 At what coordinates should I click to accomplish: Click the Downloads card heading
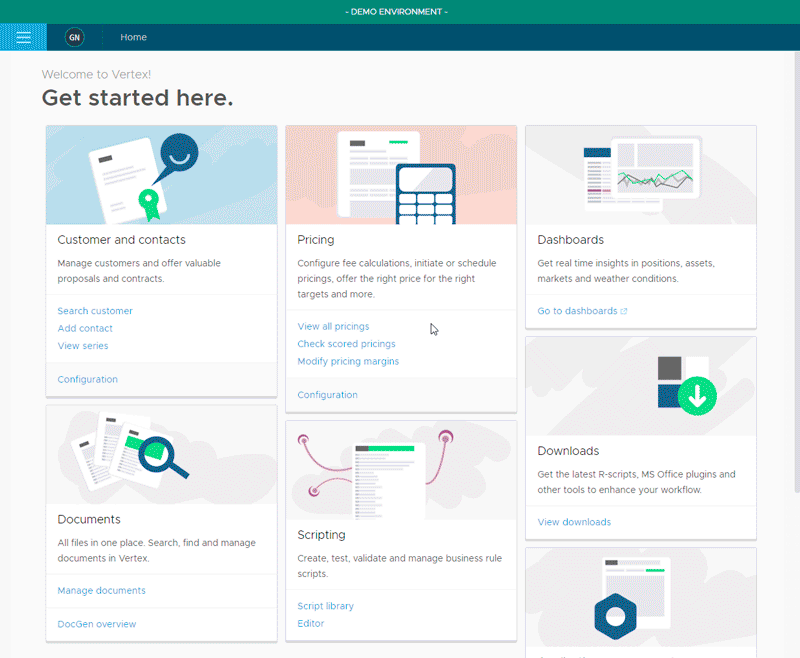pyautogui.click(x=568, y=451)
